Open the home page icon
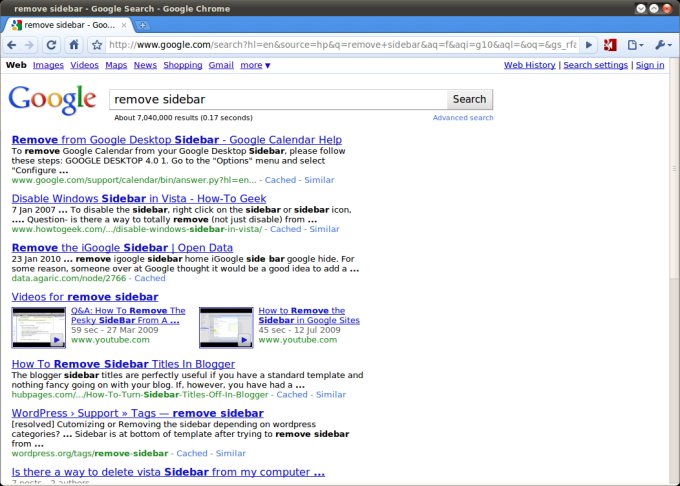The width and height of the screenshot is (680, 486). click(x=74, y=45)
